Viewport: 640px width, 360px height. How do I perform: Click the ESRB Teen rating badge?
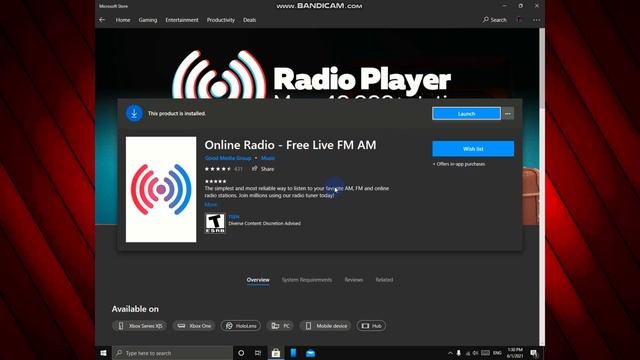[x=215, y=223]
